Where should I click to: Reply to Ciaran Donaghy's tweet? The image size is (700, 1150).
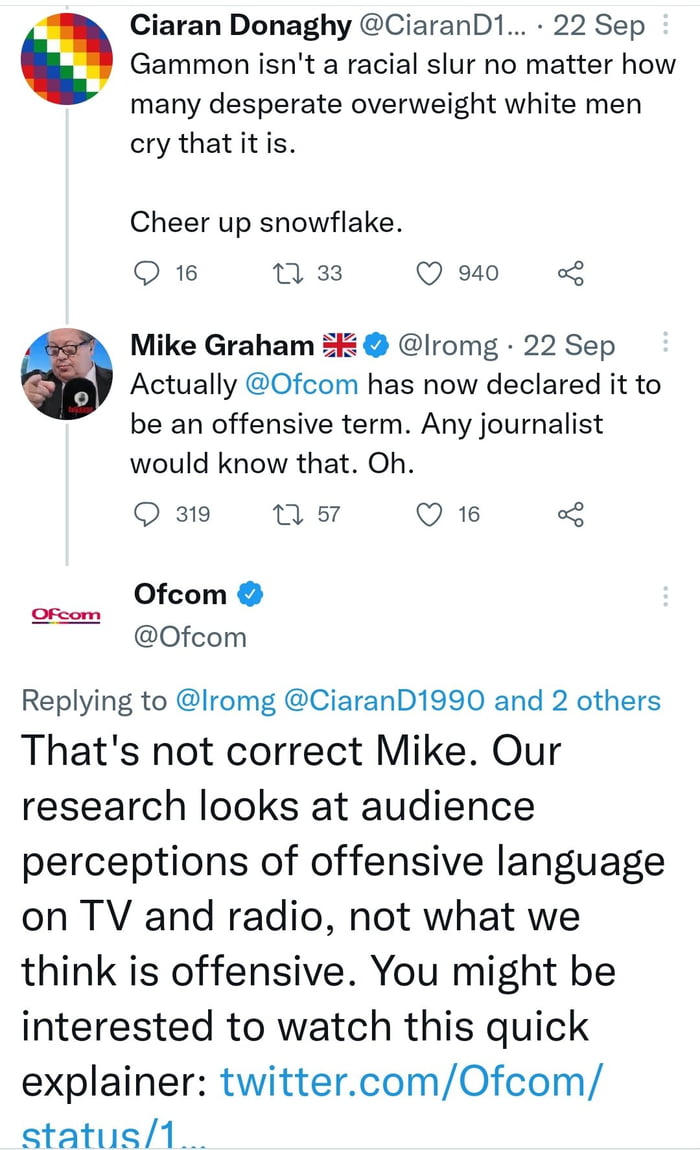click(147, 272)
